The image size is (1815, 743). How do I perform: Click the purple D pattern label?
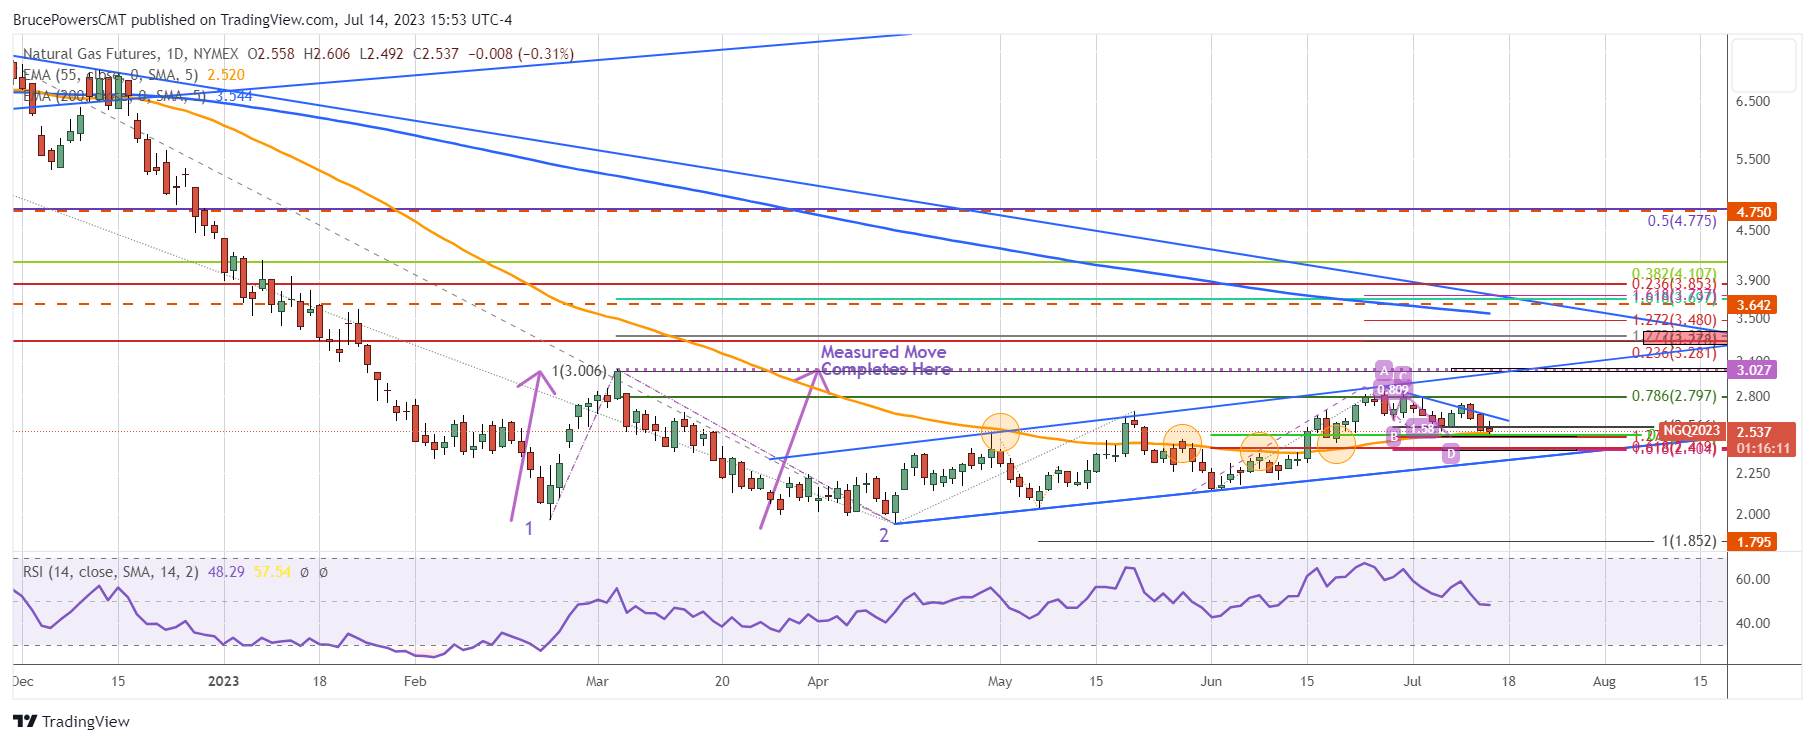coord(1452,455)
